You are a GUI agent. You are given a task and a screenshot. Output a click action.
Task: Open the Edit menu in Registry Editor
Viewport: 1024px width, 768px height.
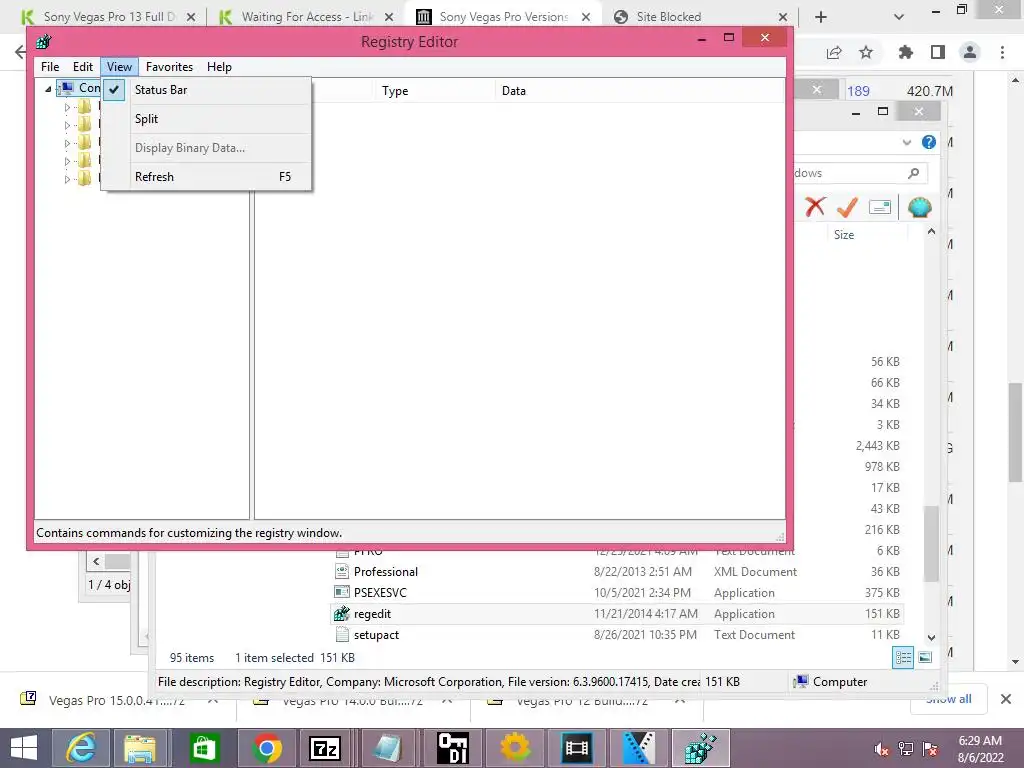click(x=82, y=67)
